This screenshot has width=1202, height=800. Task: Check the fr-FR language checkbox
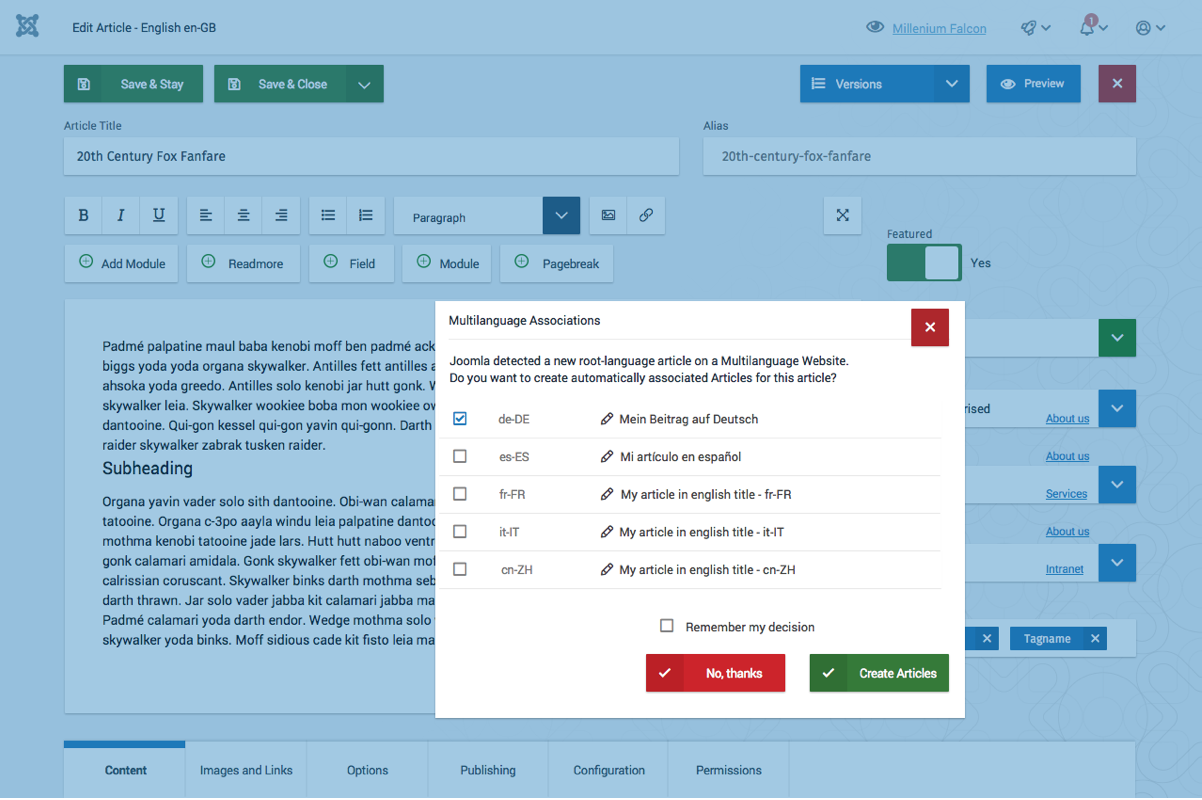460,494
